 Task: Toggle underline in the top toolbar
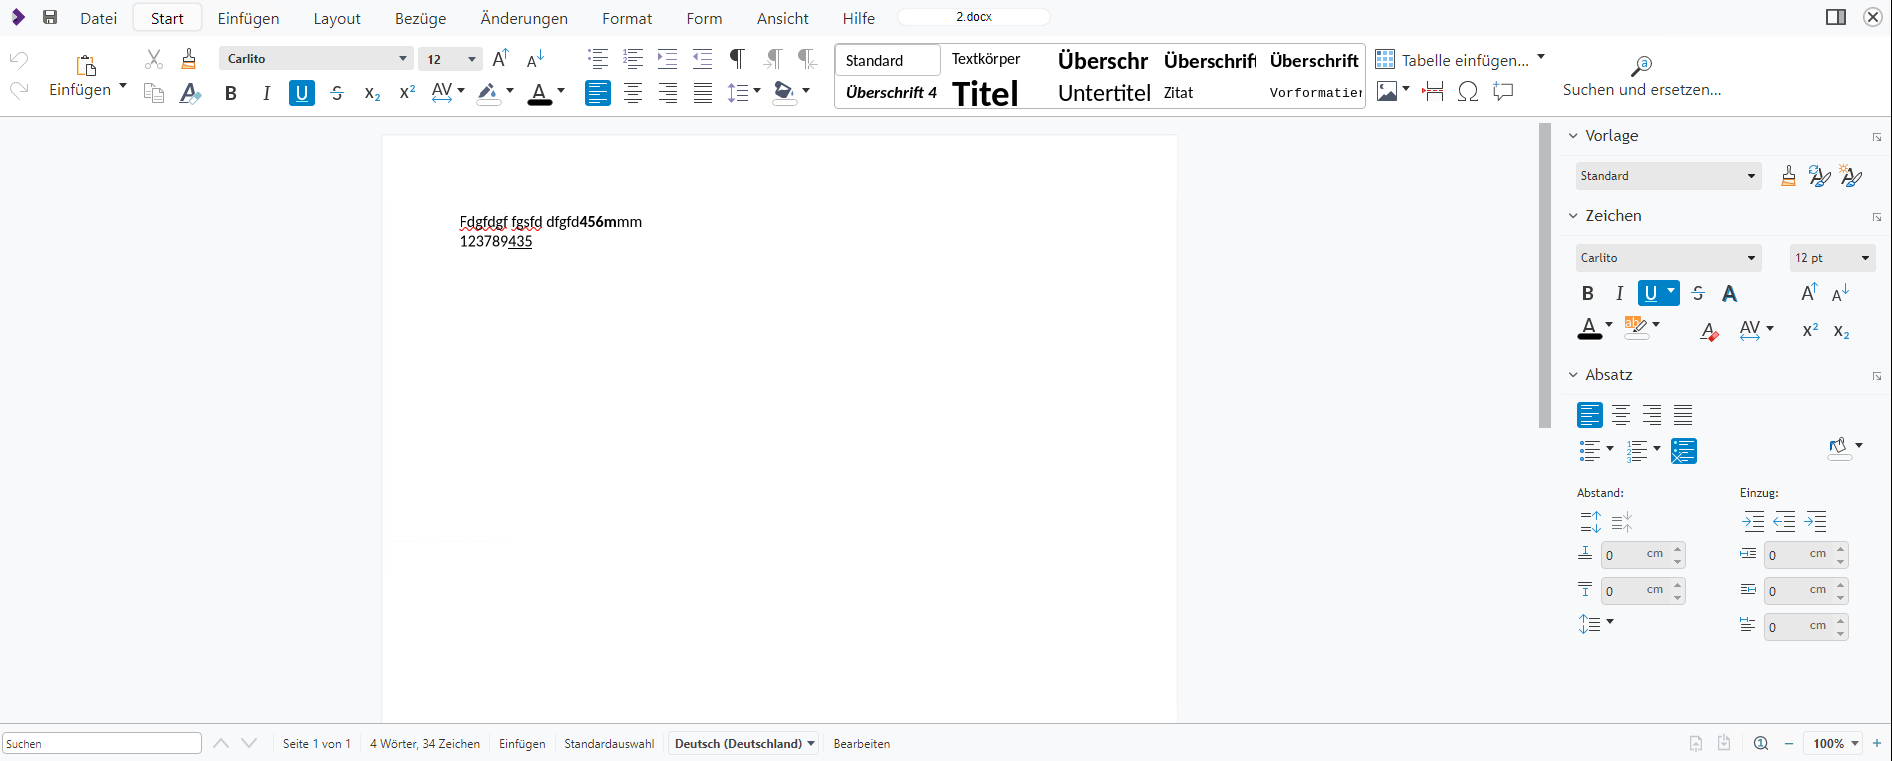302,93
